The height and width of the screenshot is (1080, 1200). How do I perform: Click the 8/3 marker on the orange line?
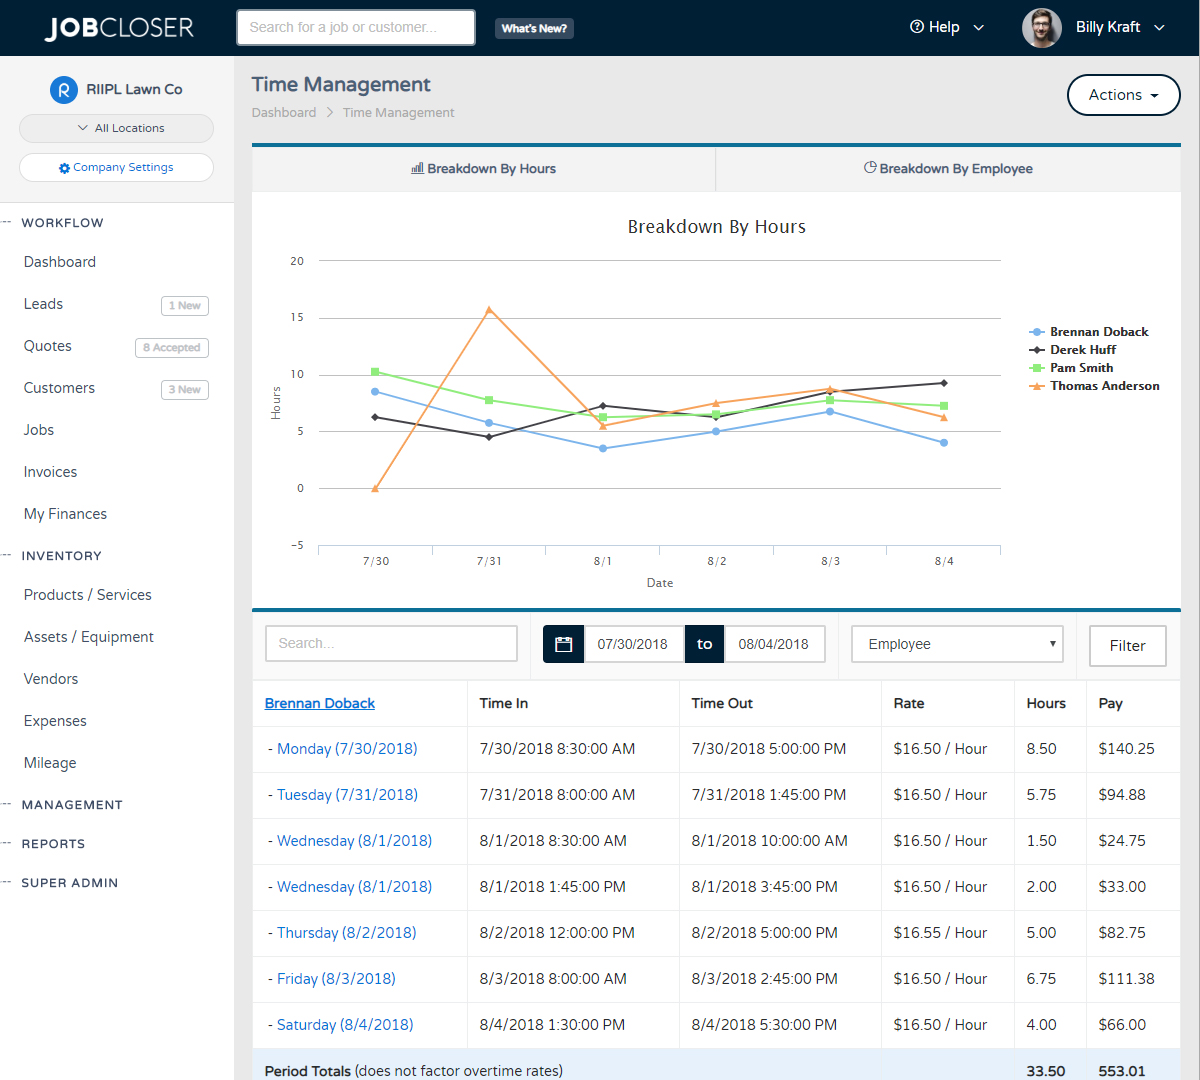coord(831,391)
